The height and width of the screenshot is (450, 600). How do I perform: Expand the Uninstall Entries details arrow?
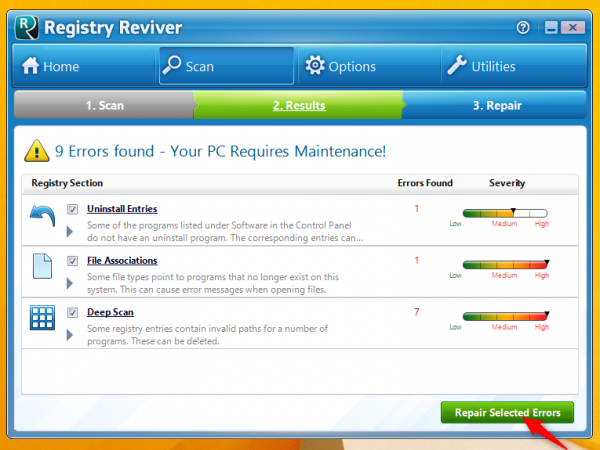70,232
